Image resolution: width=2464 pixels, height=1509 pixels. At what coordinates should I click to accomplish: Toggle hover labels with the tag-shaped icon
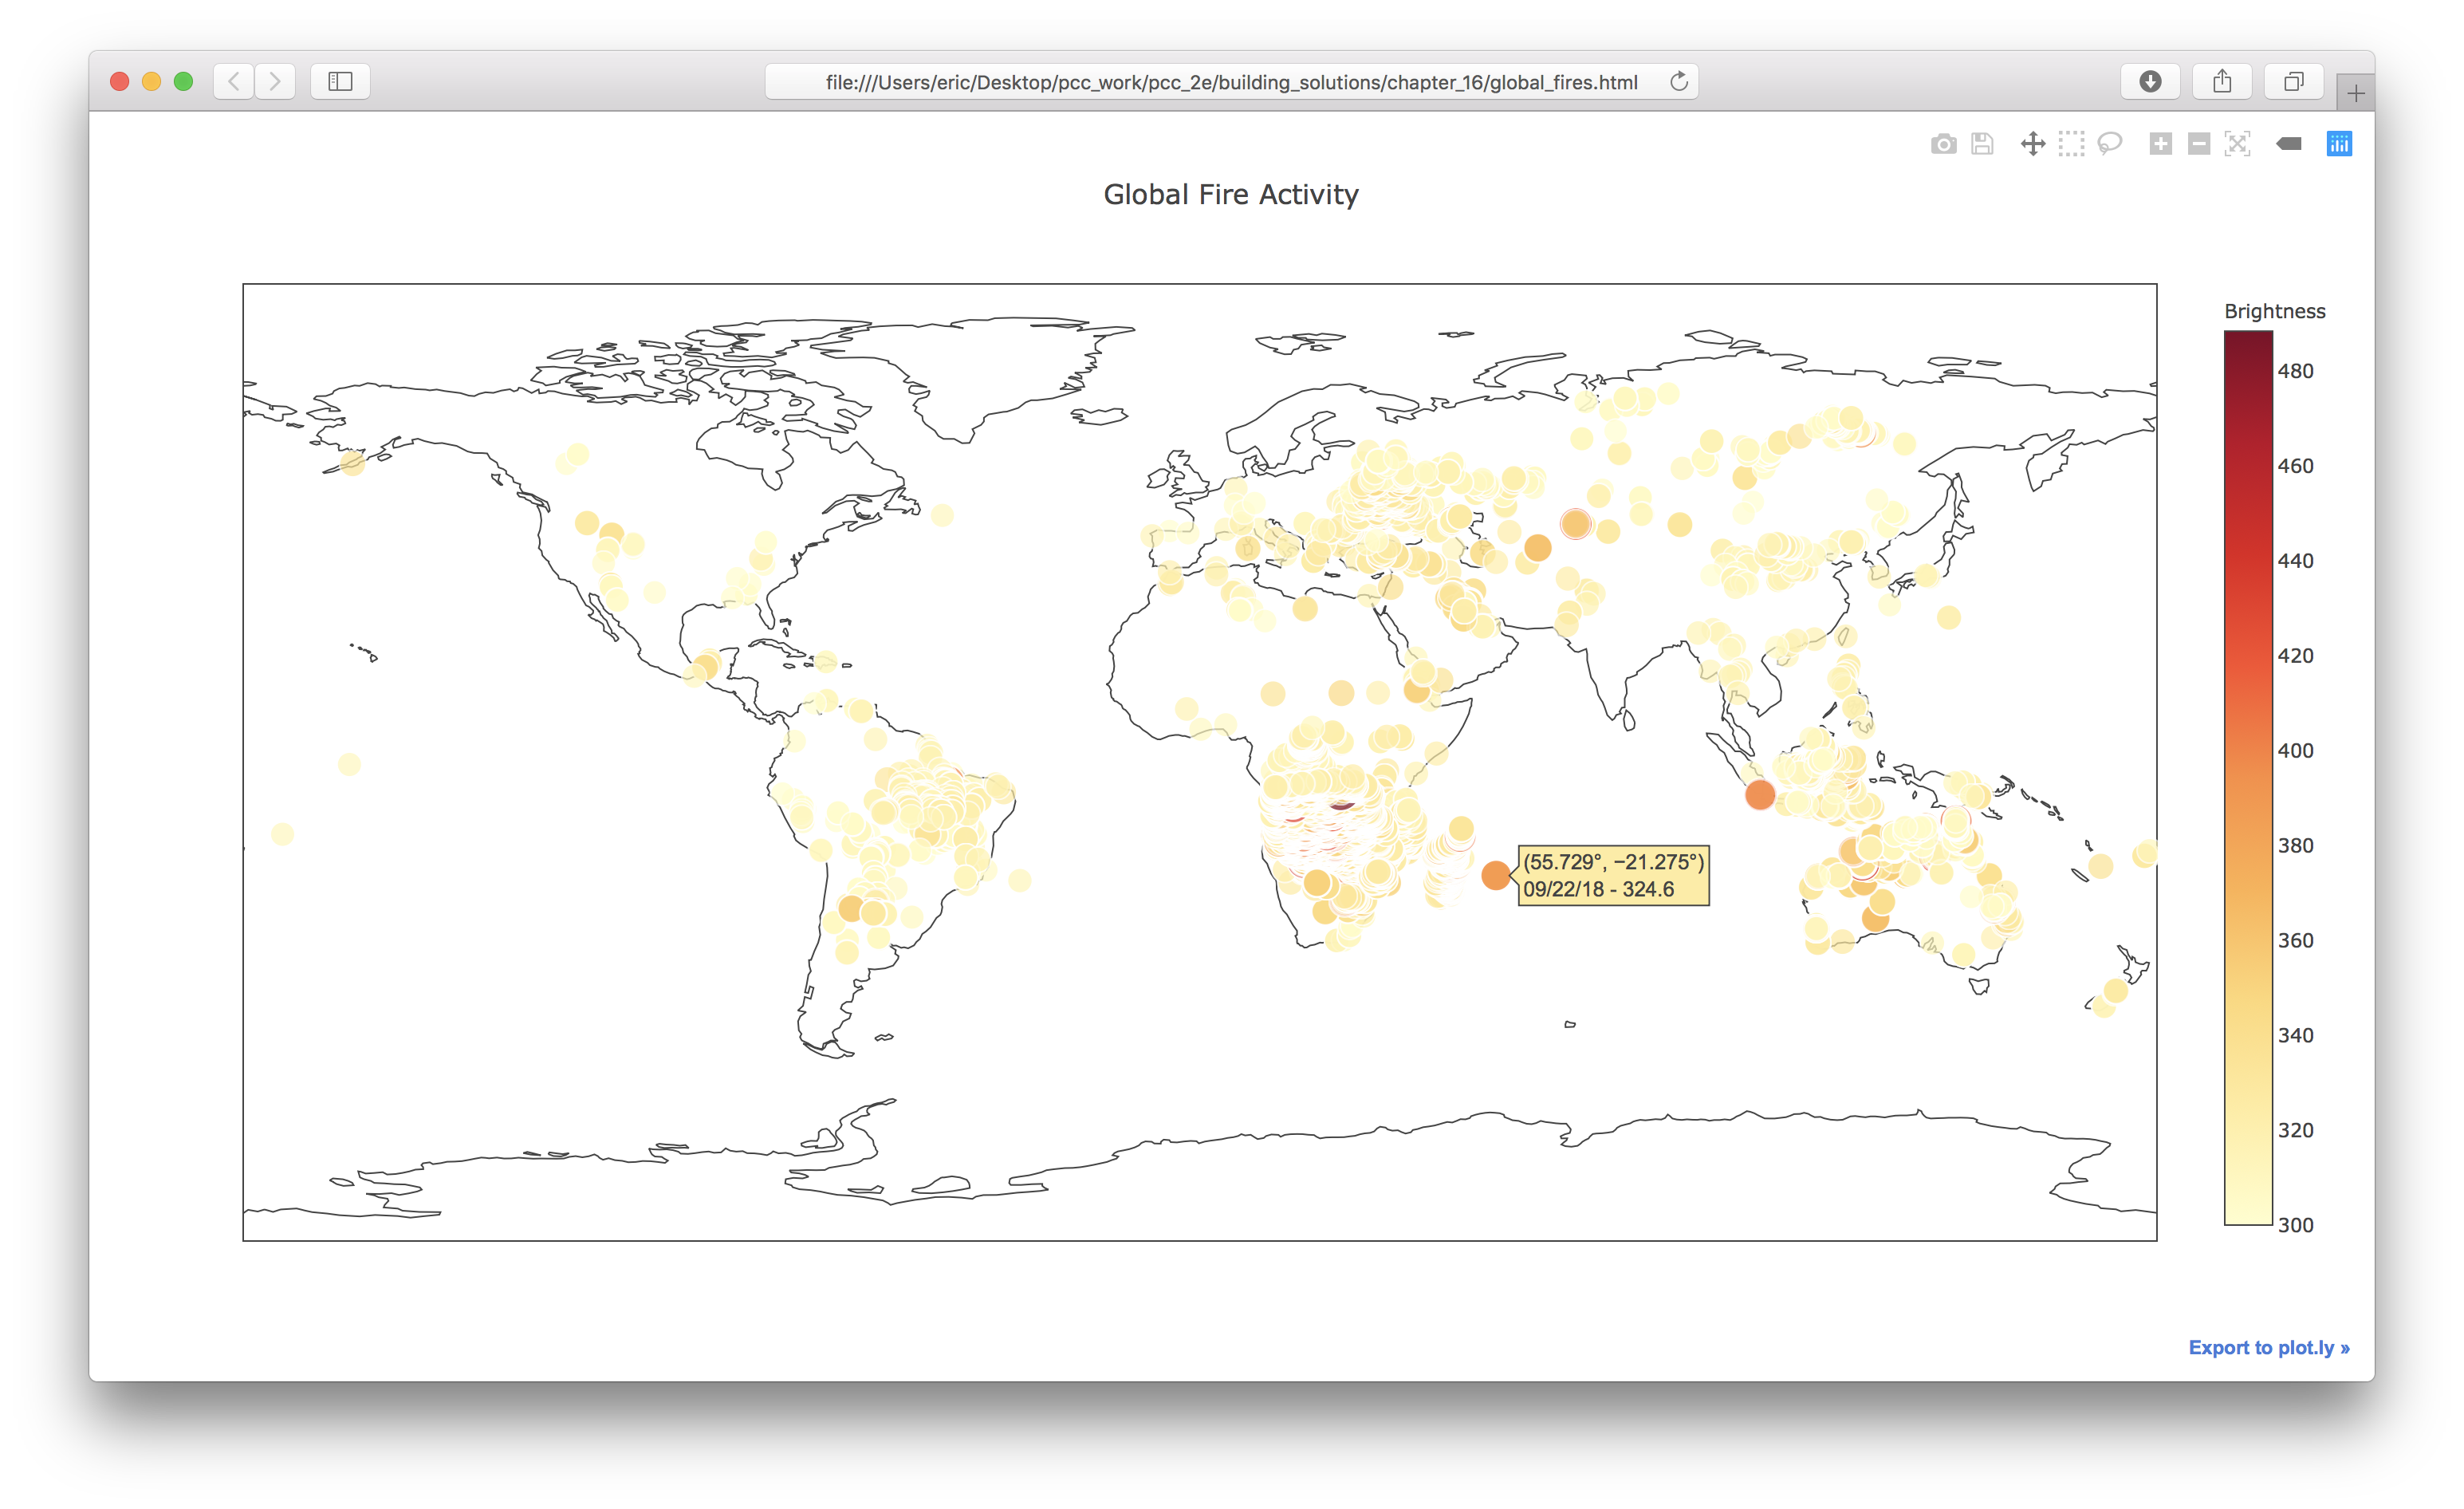(x=2289, y=144)
